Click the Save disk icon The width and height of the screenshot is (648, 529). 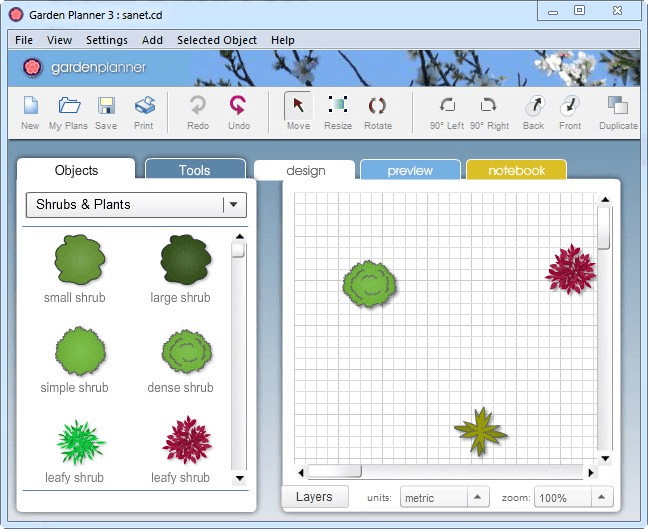coord(106,106)
